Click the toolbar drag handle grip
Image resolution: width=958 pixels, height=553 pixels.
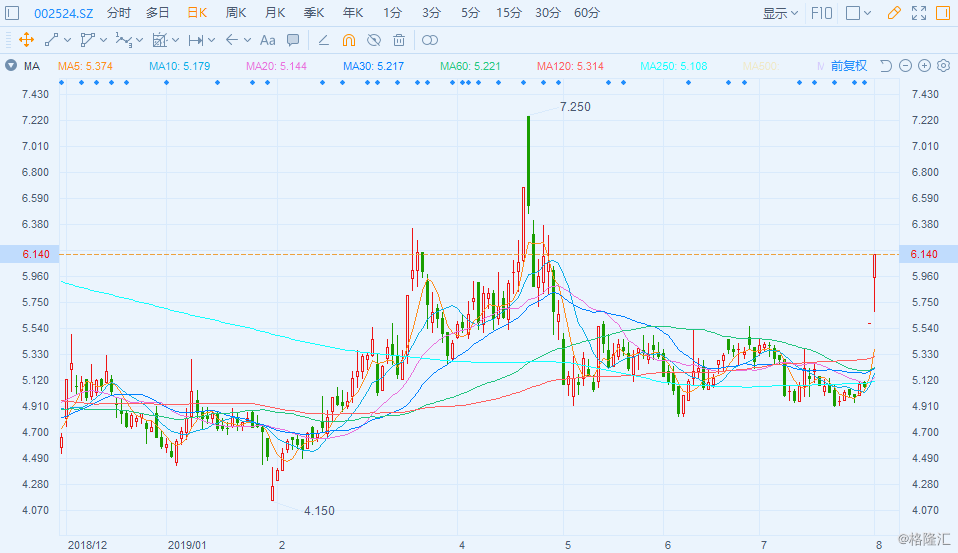(x=9, y=40)
